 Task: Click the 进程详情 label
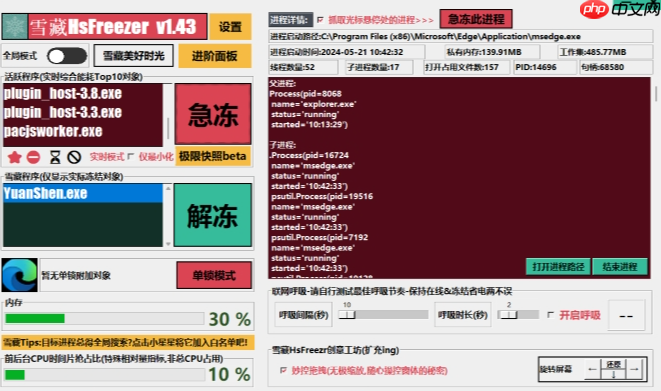(290, 20)
